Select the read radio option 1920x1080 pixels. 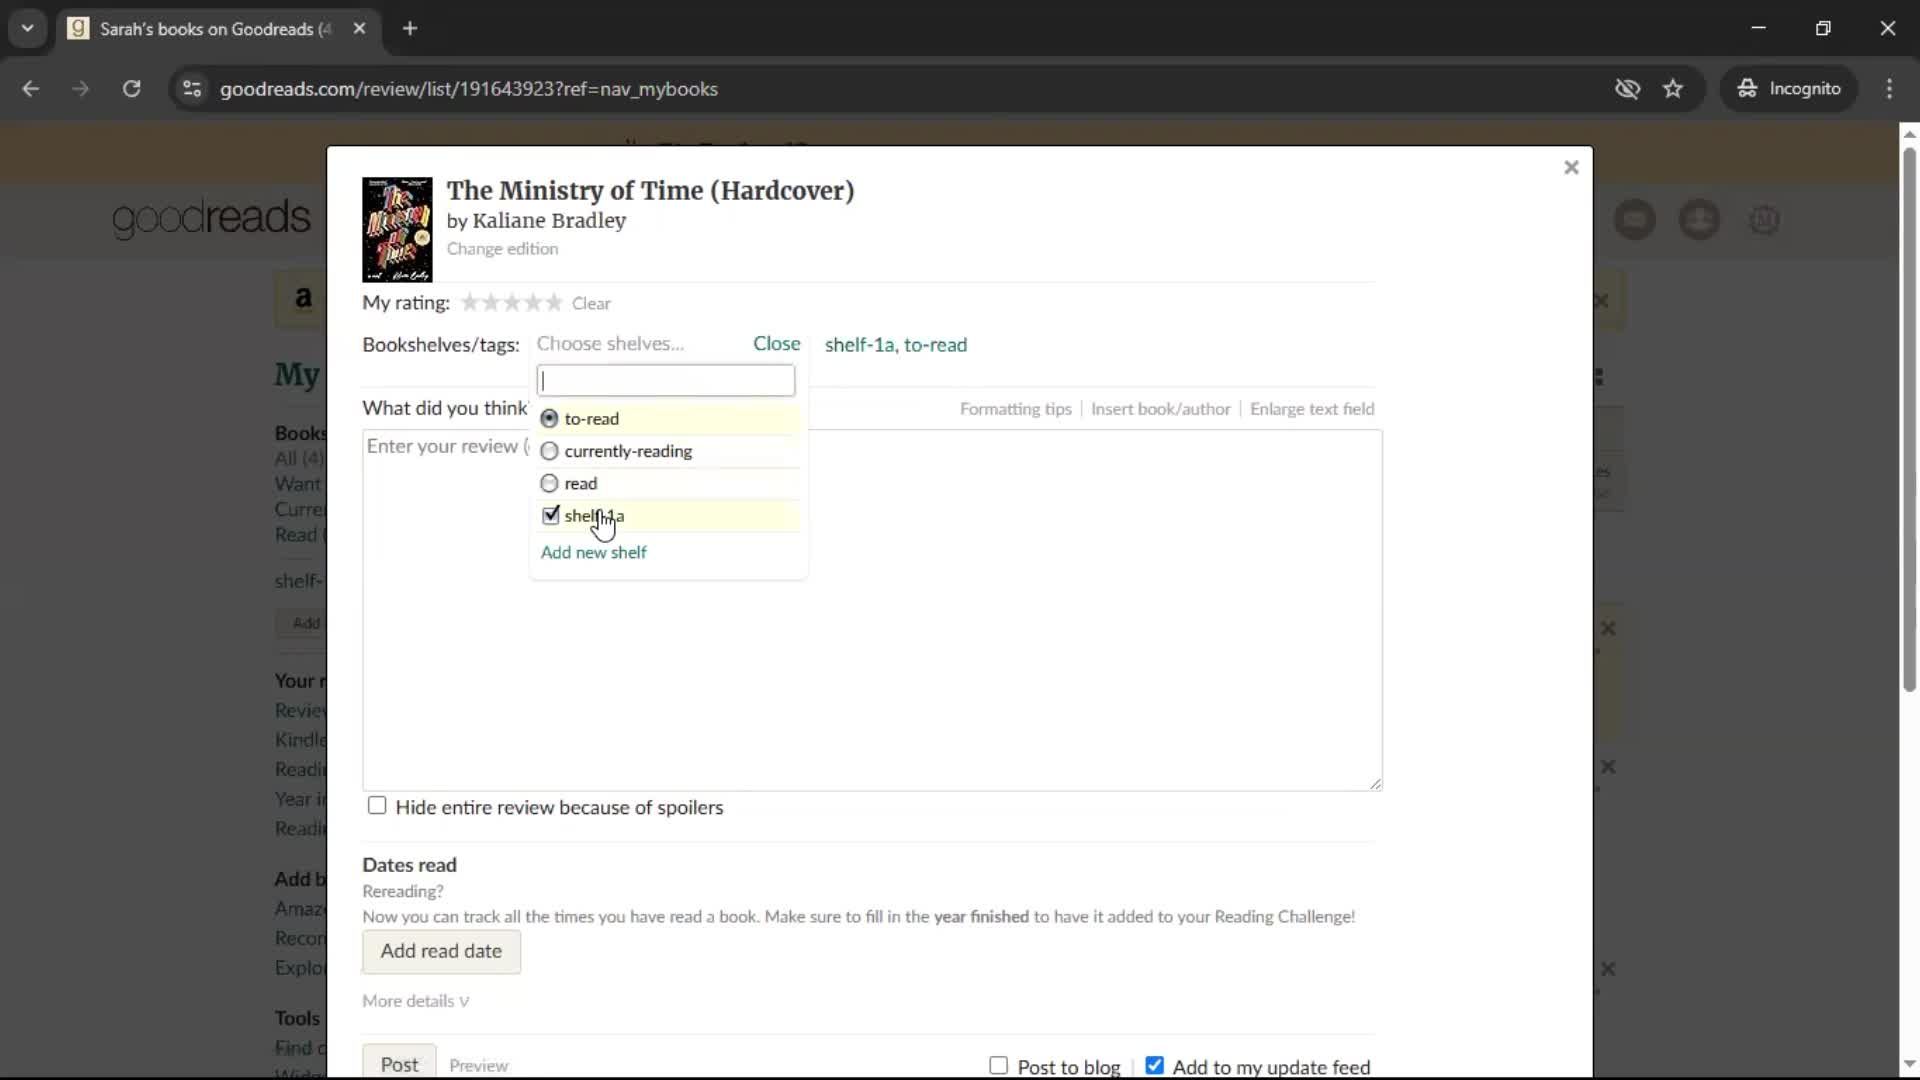[x=549, y=484]
